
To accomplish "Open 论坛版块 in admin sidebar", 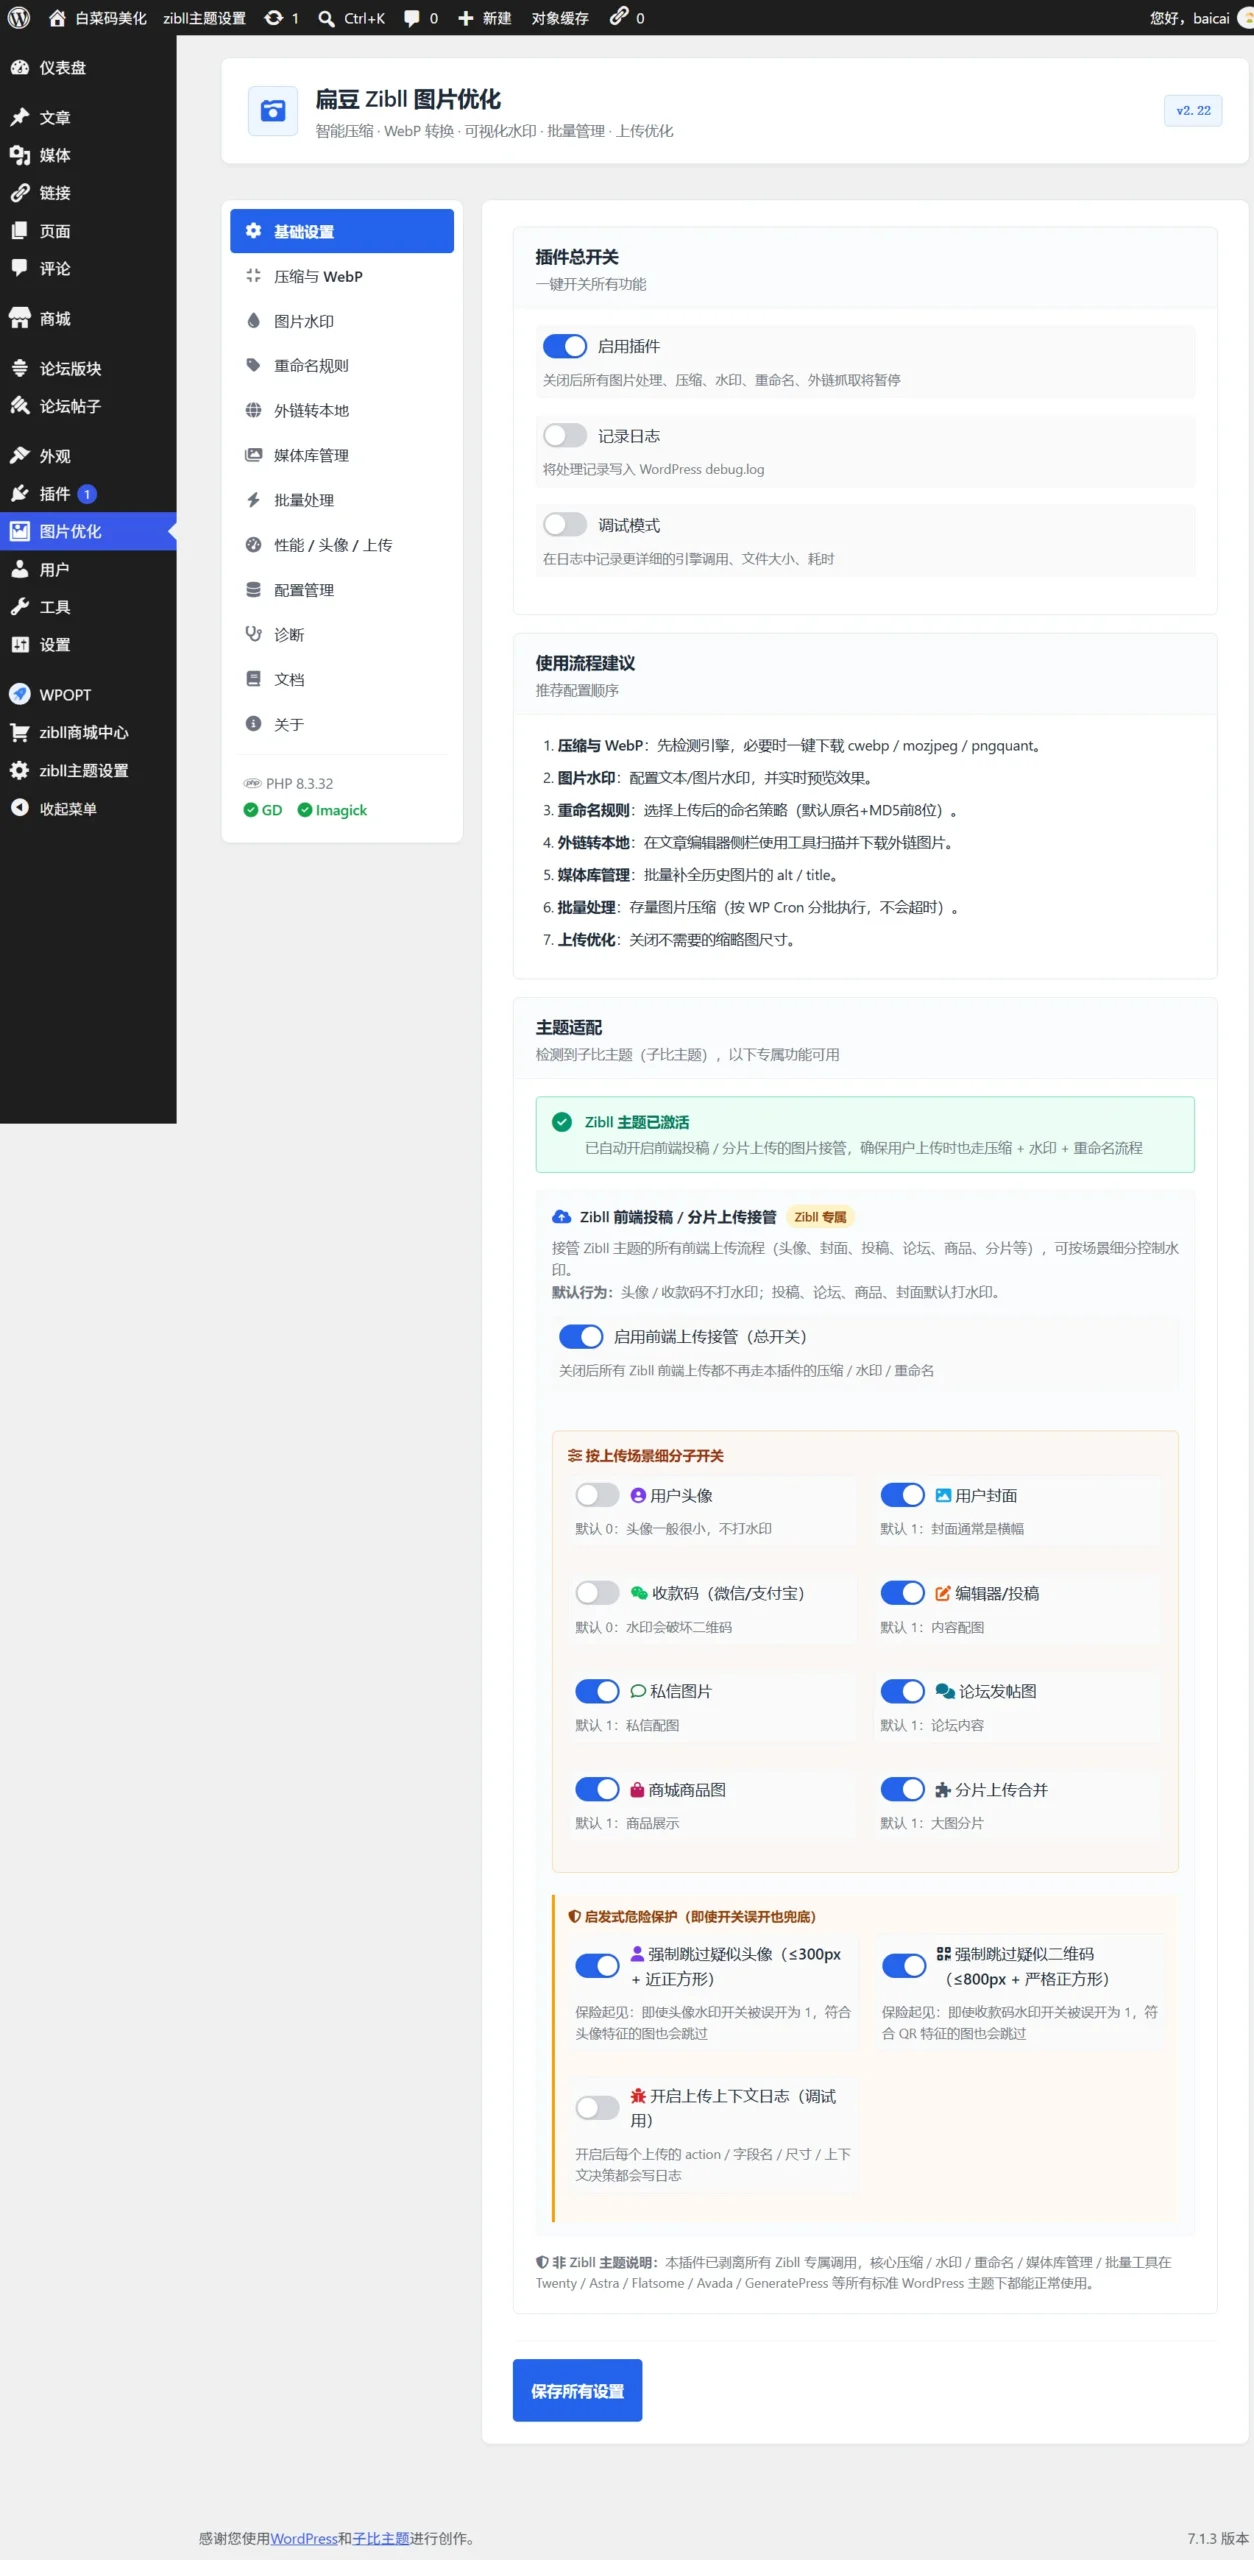I will click(88, 368).
